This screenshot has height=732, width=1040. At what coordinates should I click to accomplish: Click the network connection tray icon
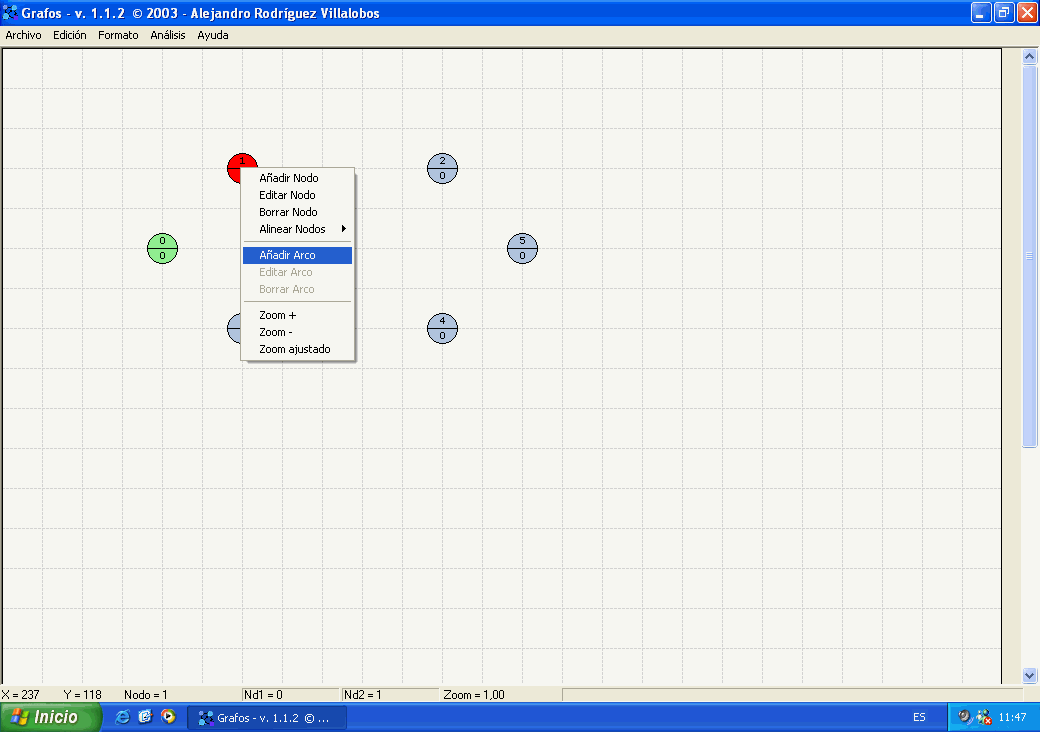tap(983, 717)
